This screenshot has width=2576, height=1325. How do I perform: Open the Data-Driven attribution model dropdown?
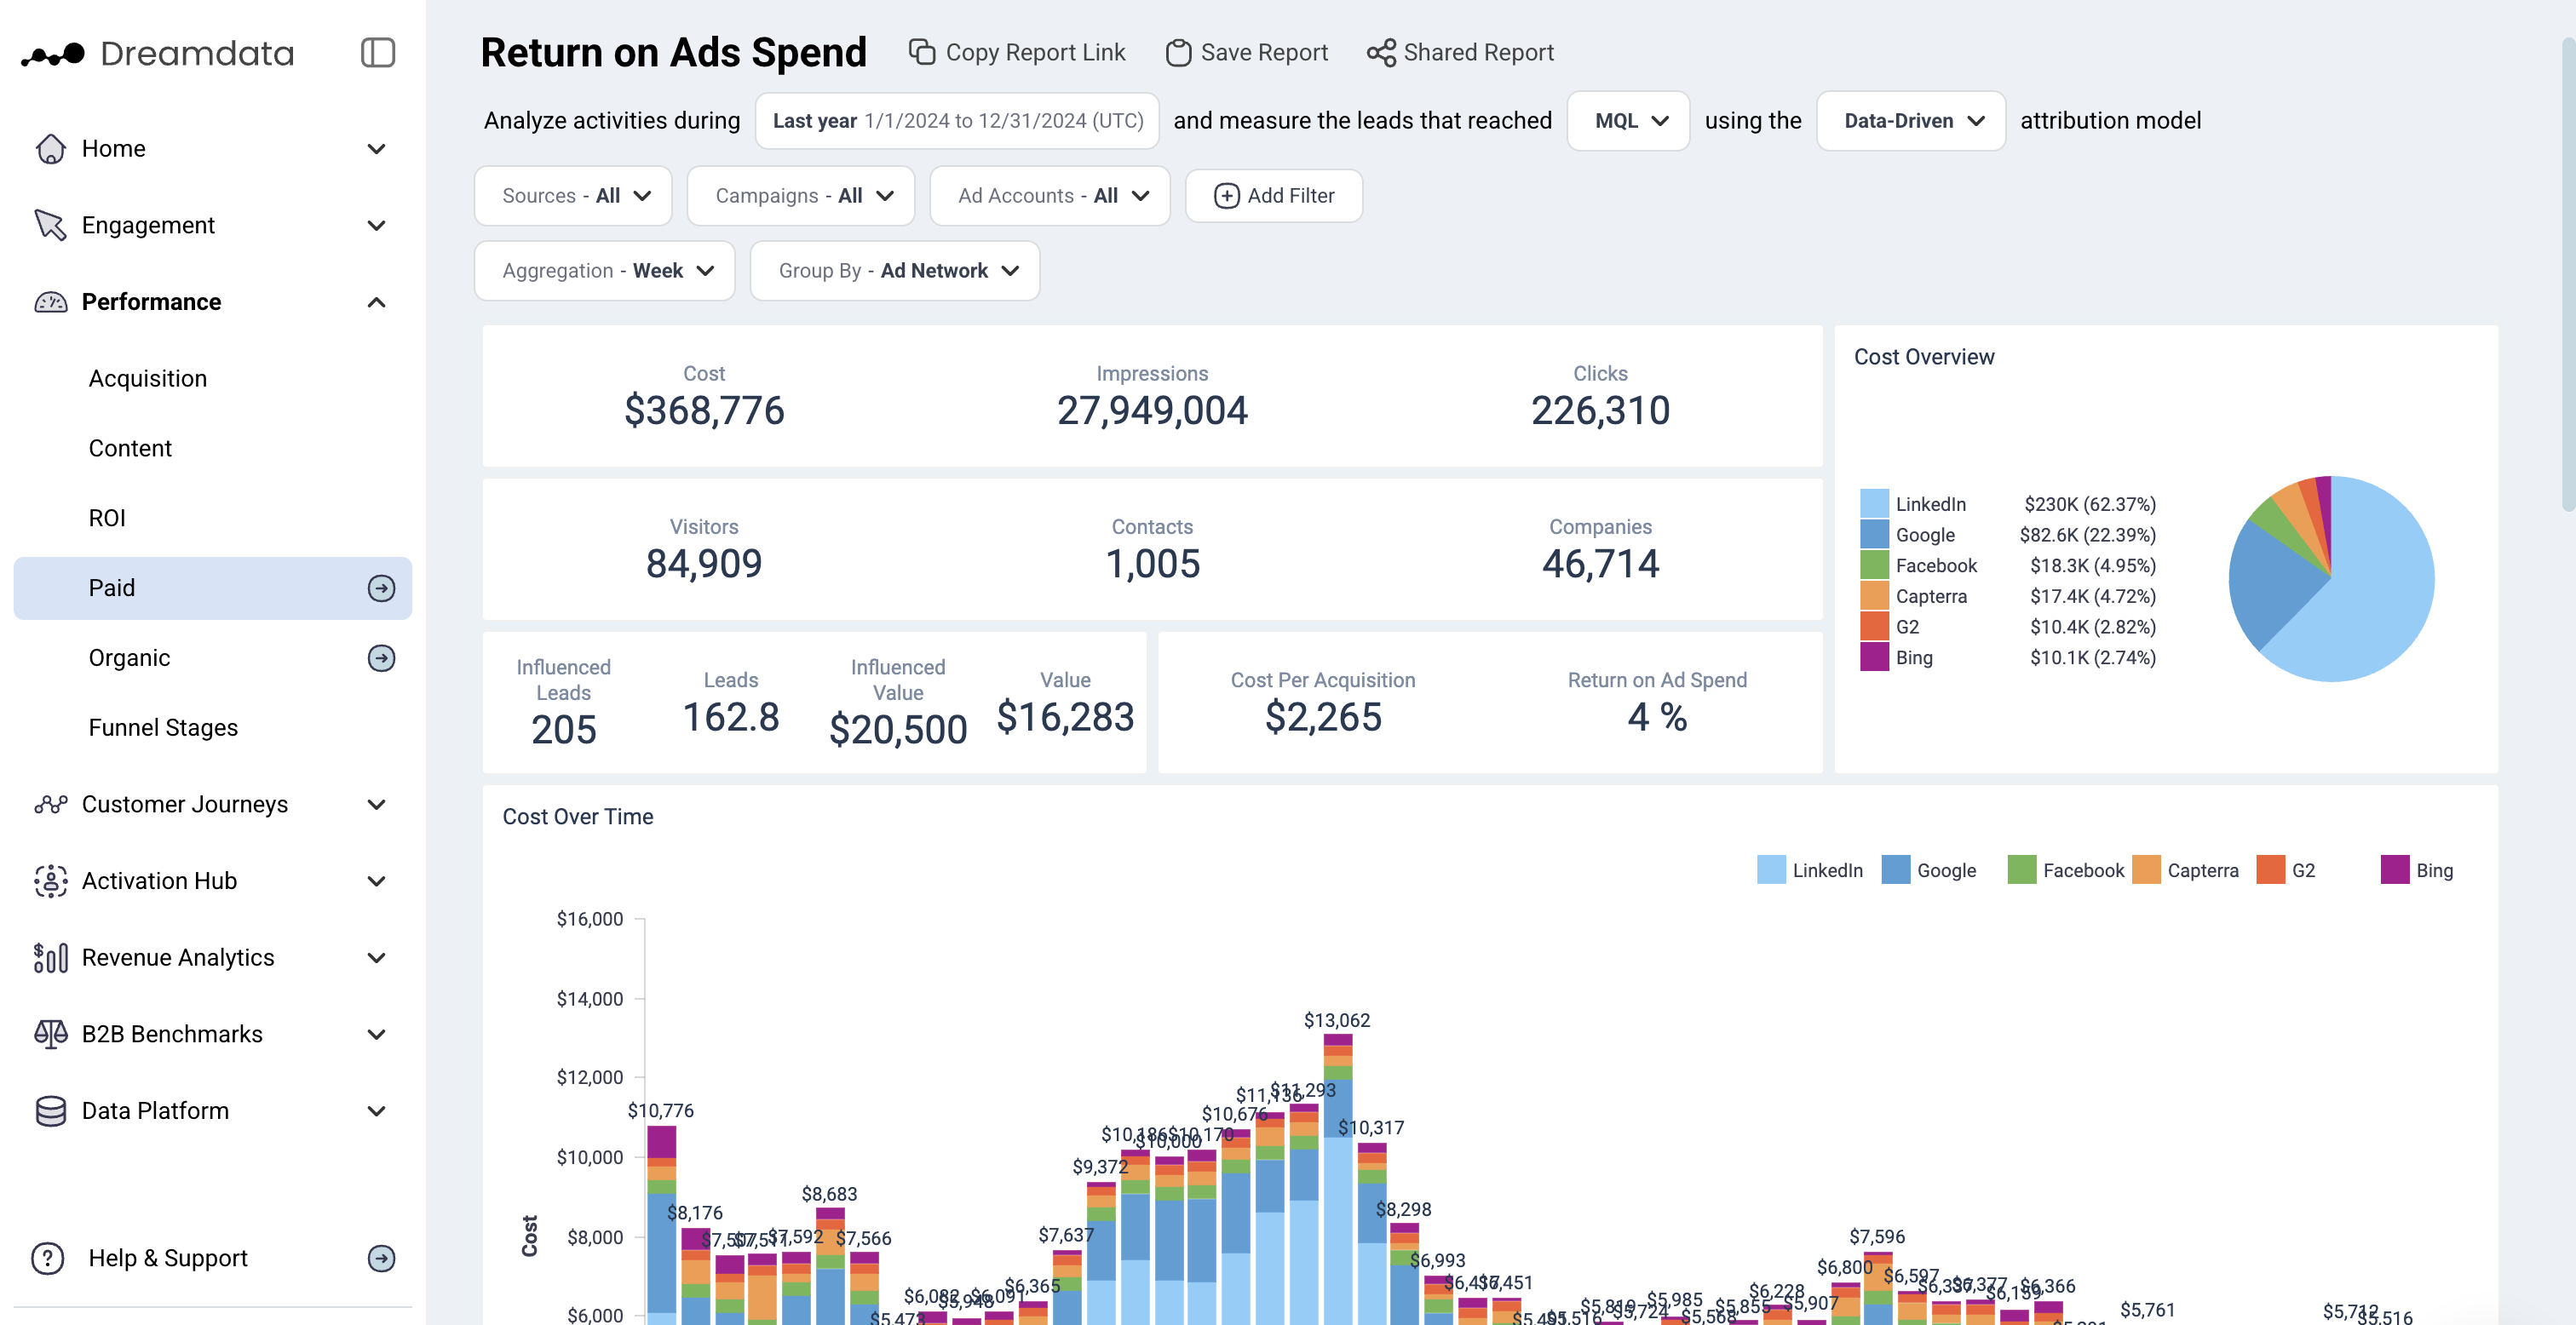tap(1910, 121)
